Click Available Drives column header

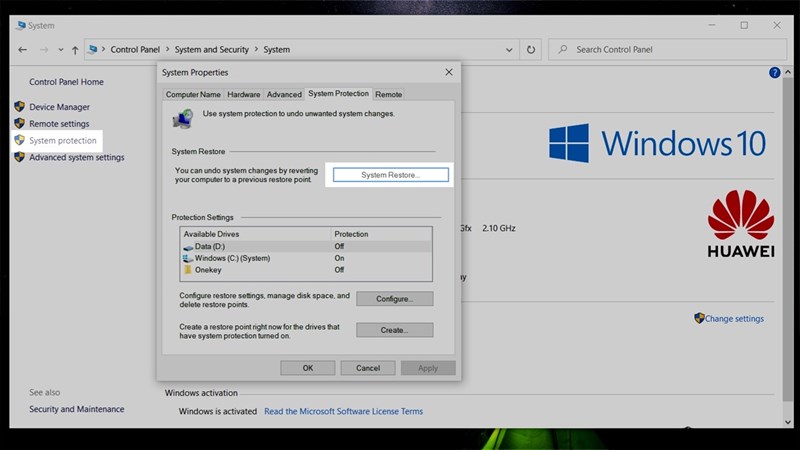pos(255,234)
